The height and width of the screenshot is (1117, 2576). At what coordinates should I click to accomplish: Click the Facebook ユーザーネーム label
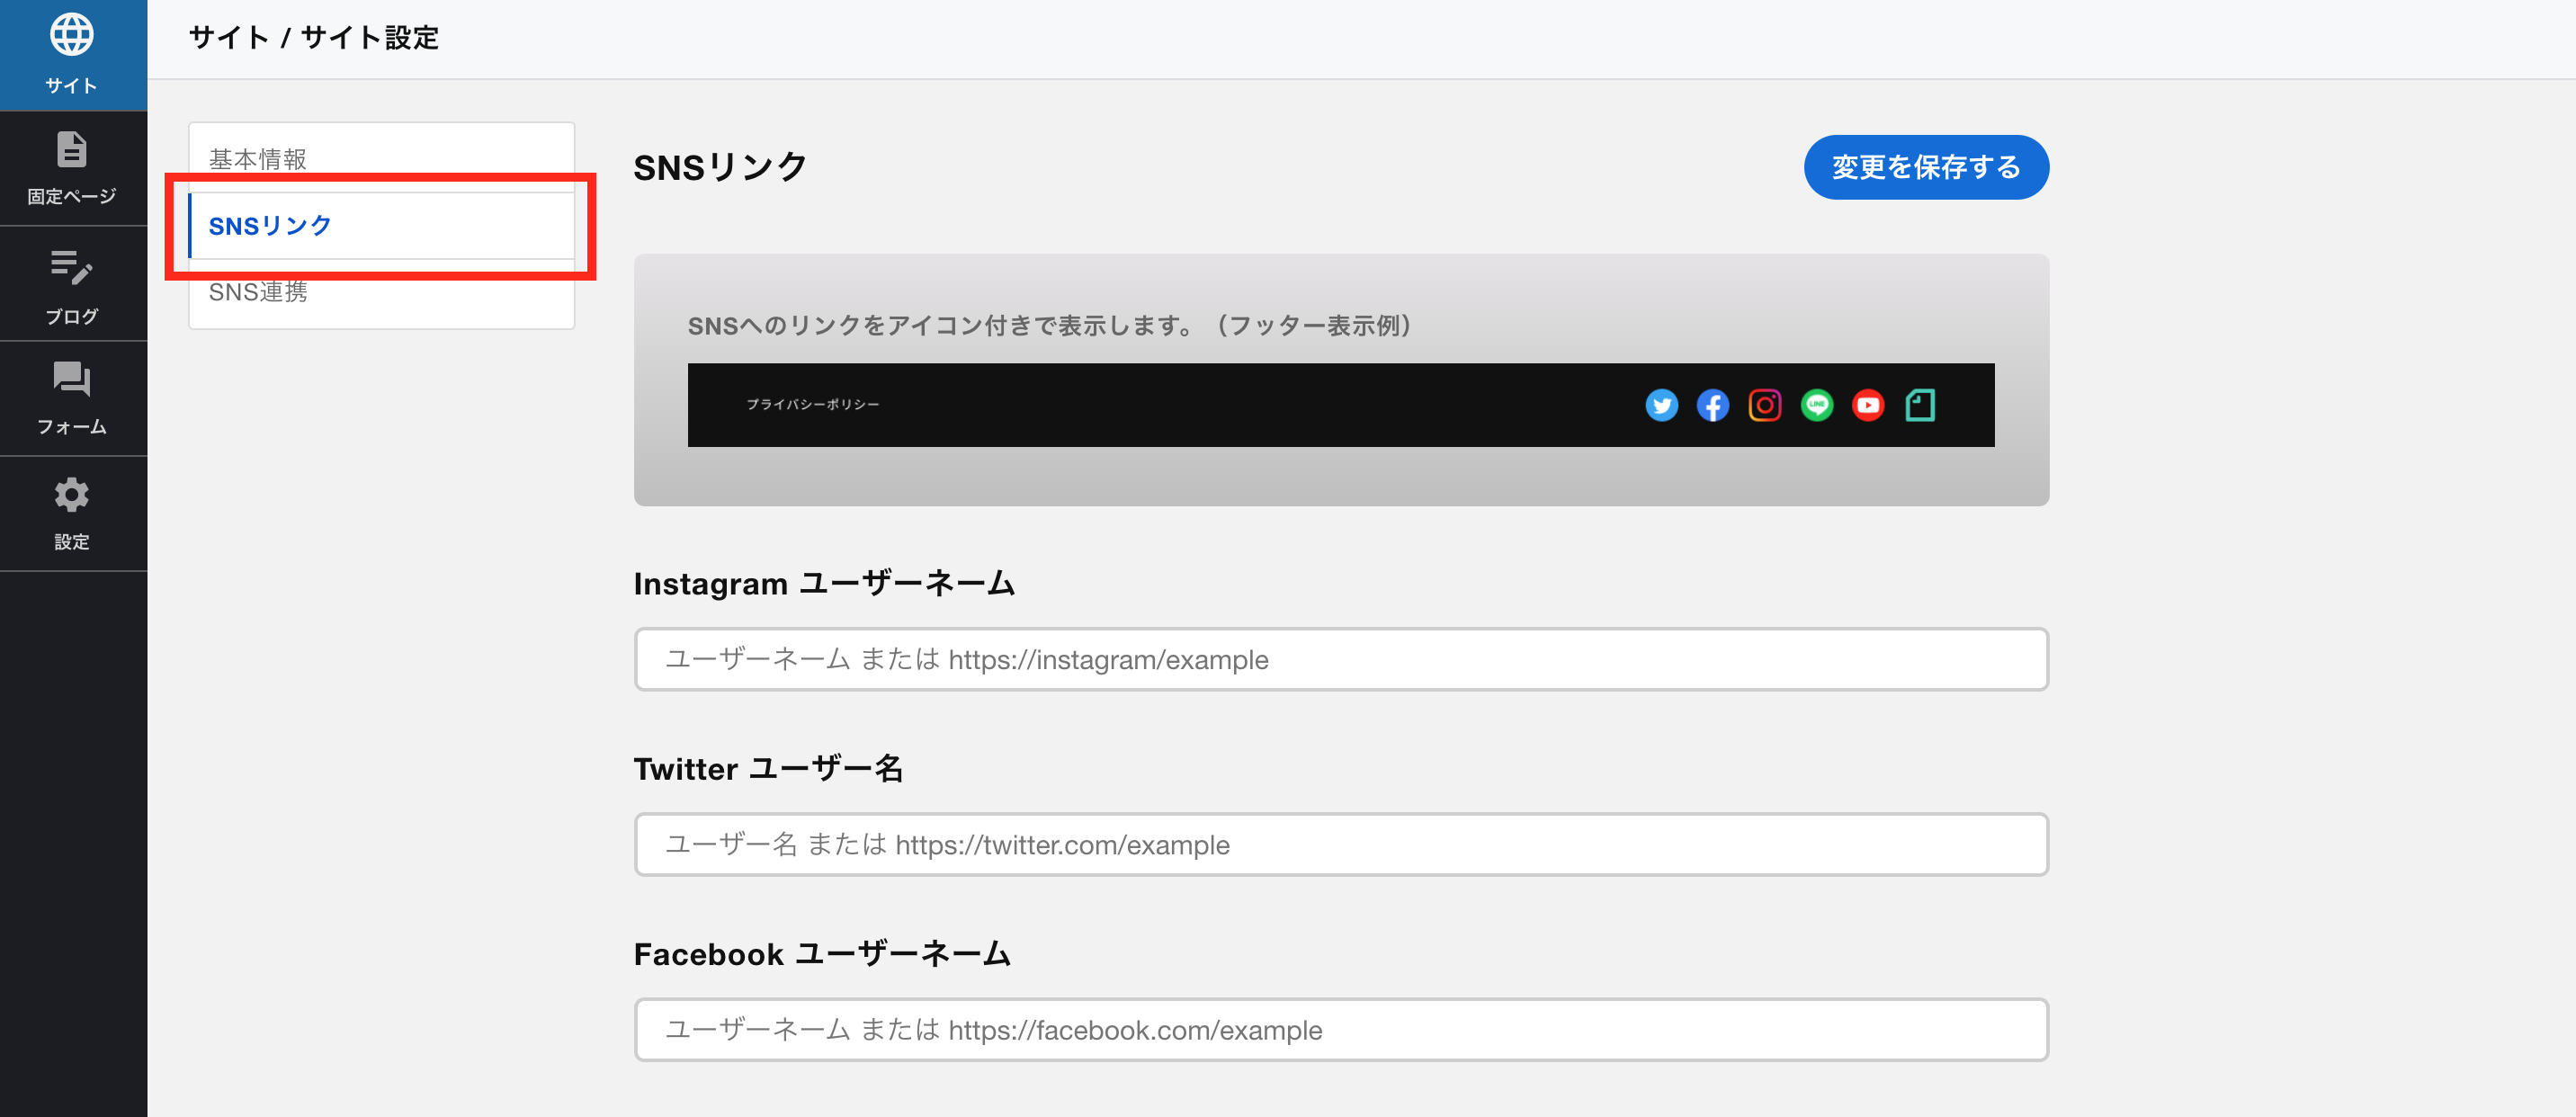(x=822, y=954)
